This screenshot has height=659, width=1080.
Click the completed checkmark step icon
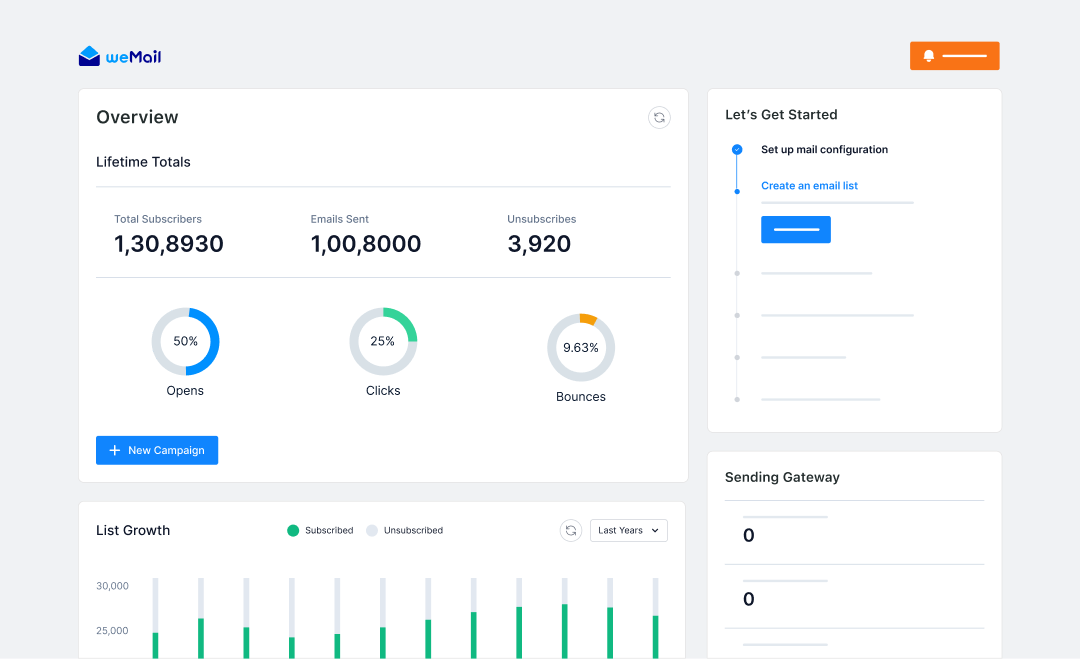[x=737, y=150]
